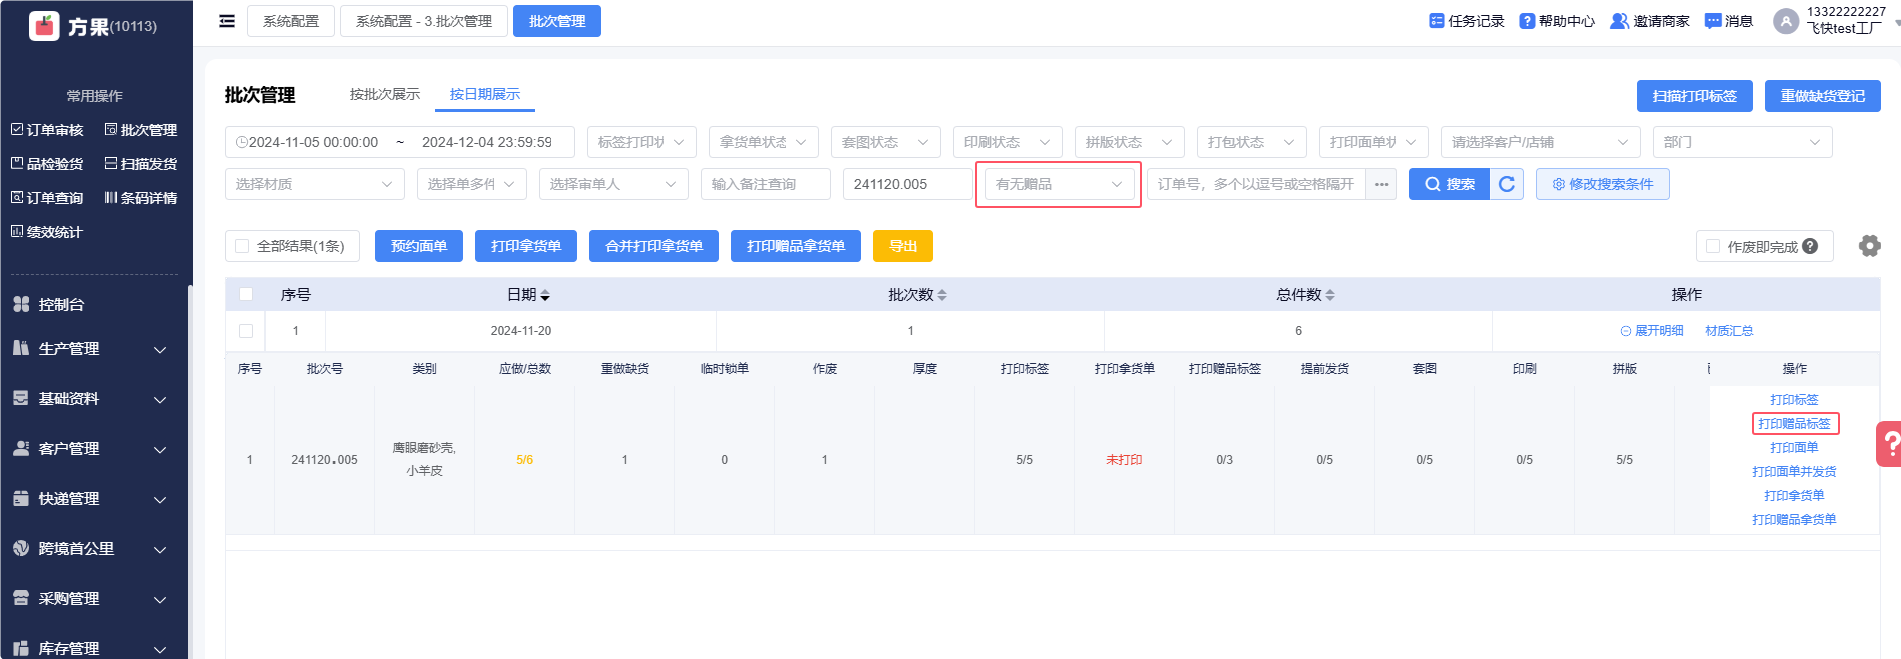Open 帮助中心 help center icon
The image size is (1901, 659).
(1527, 21)
